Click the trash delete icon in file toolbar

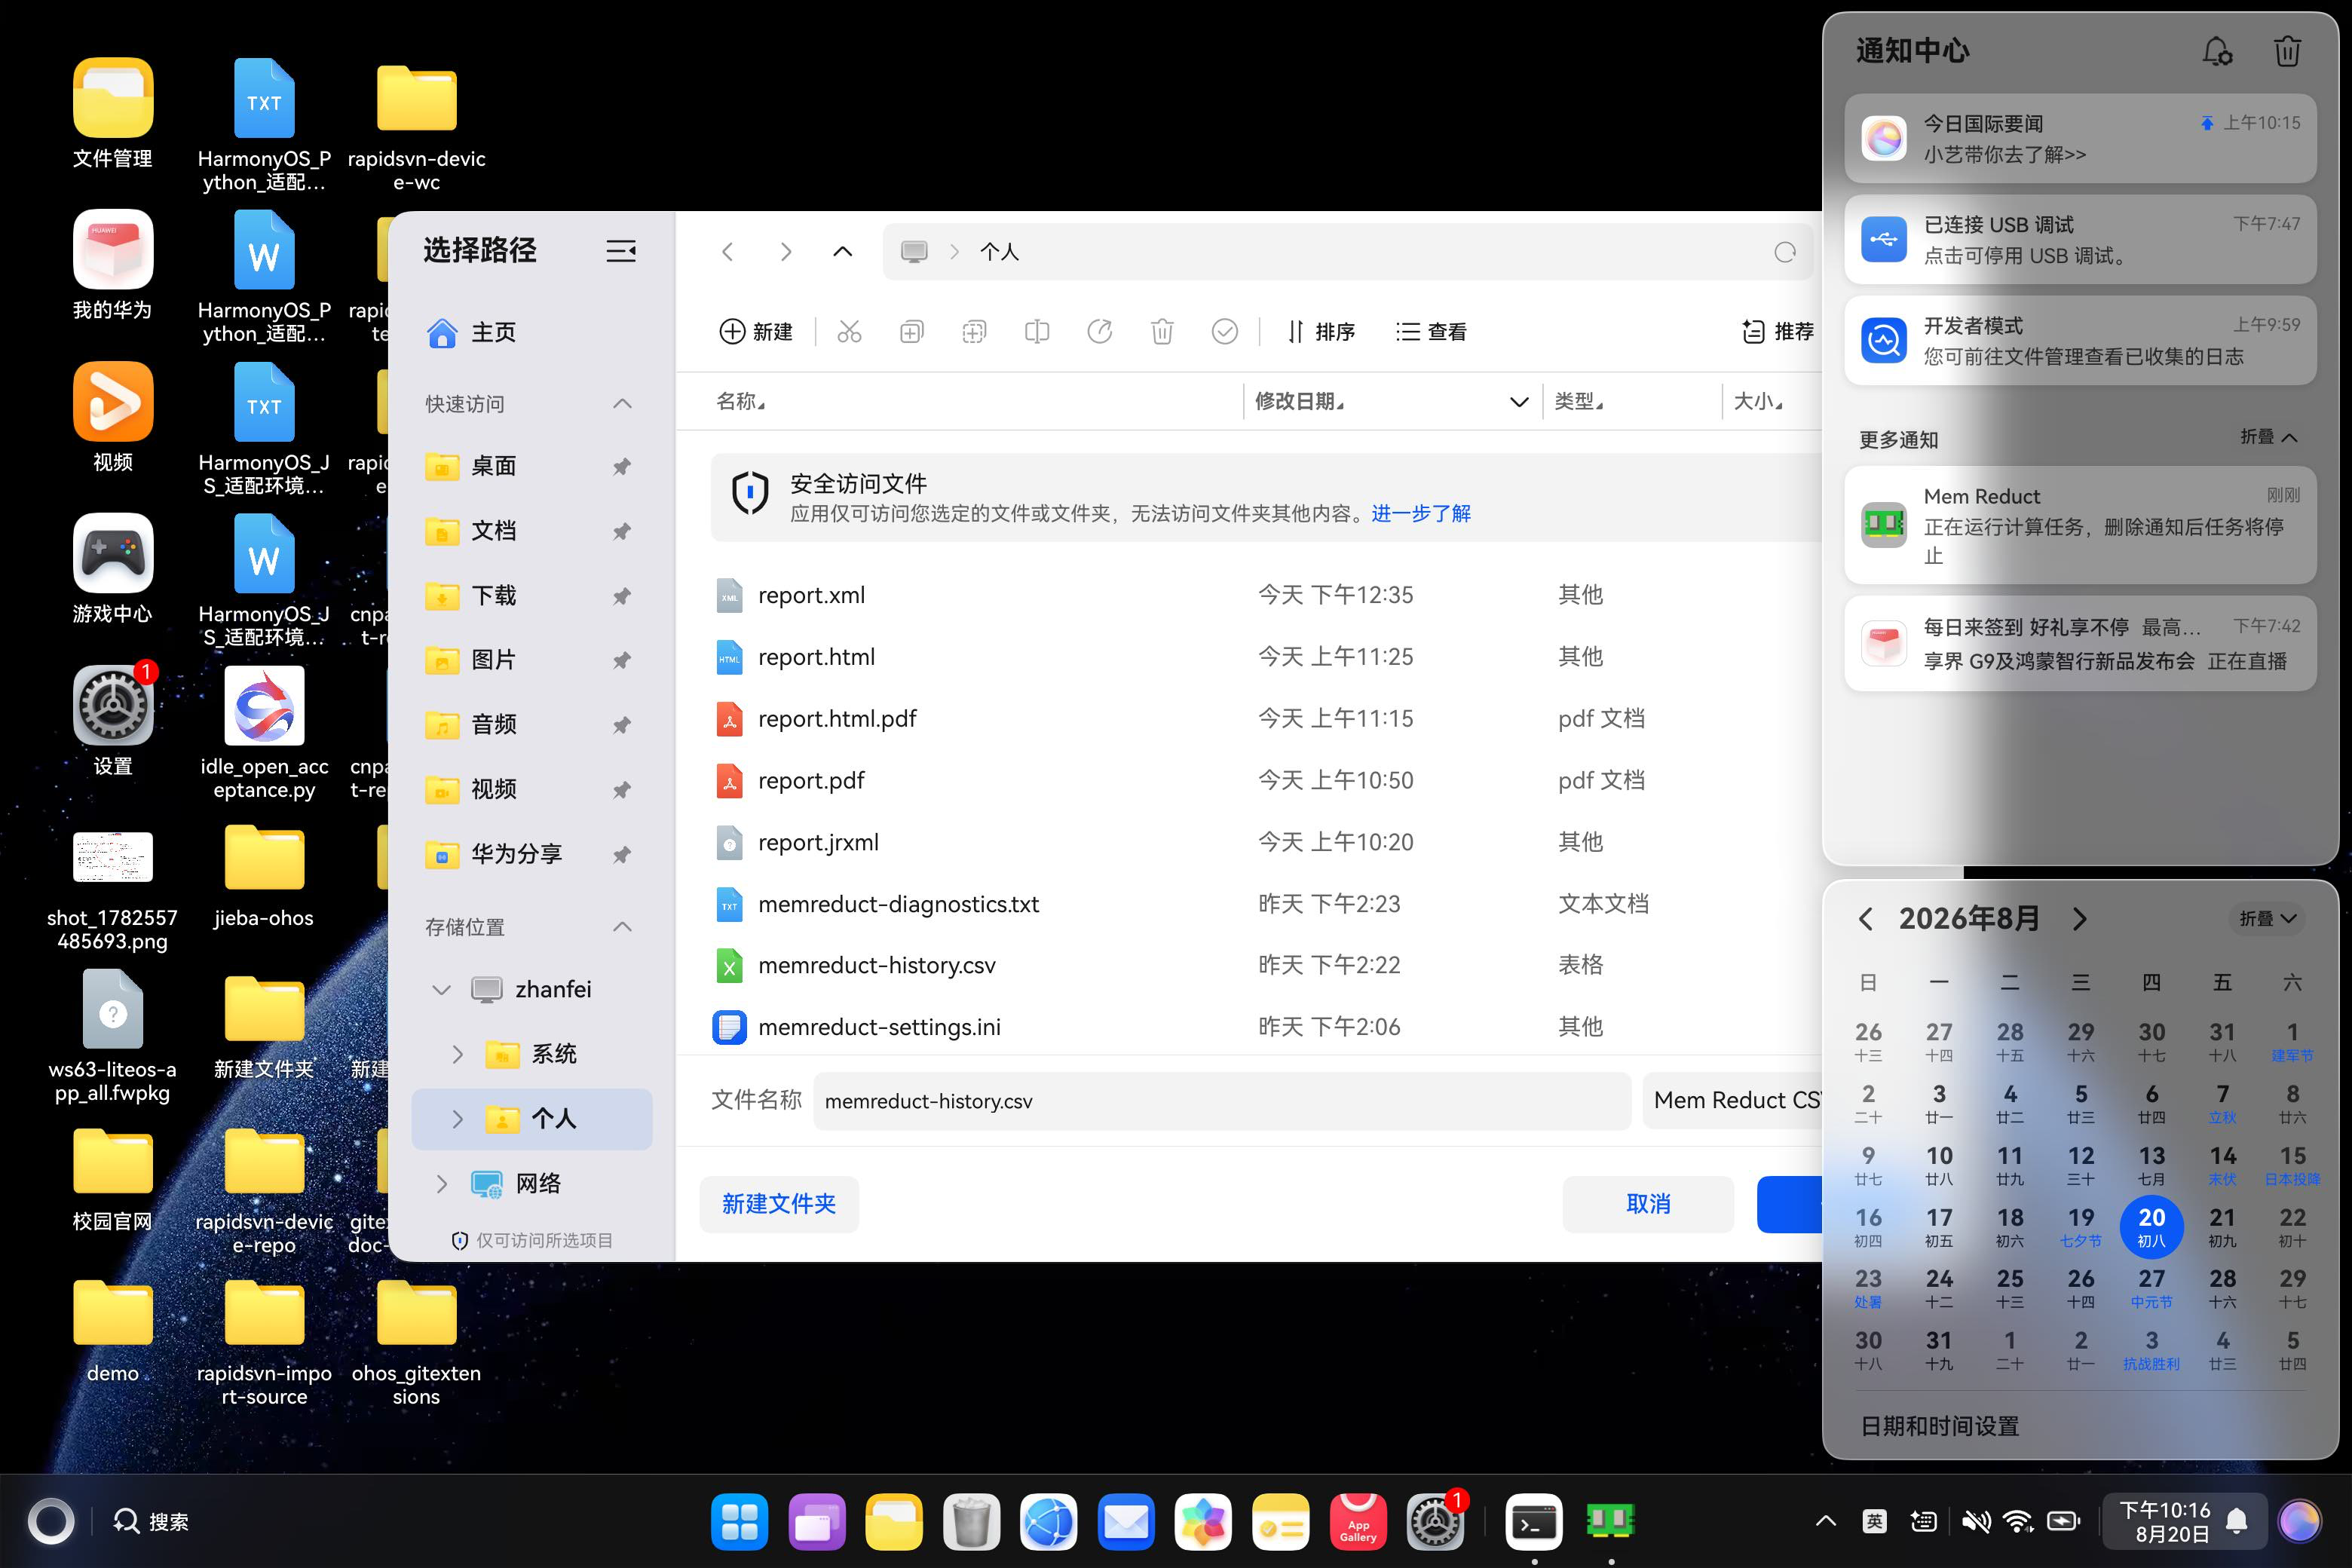(x=1162, y=331)
